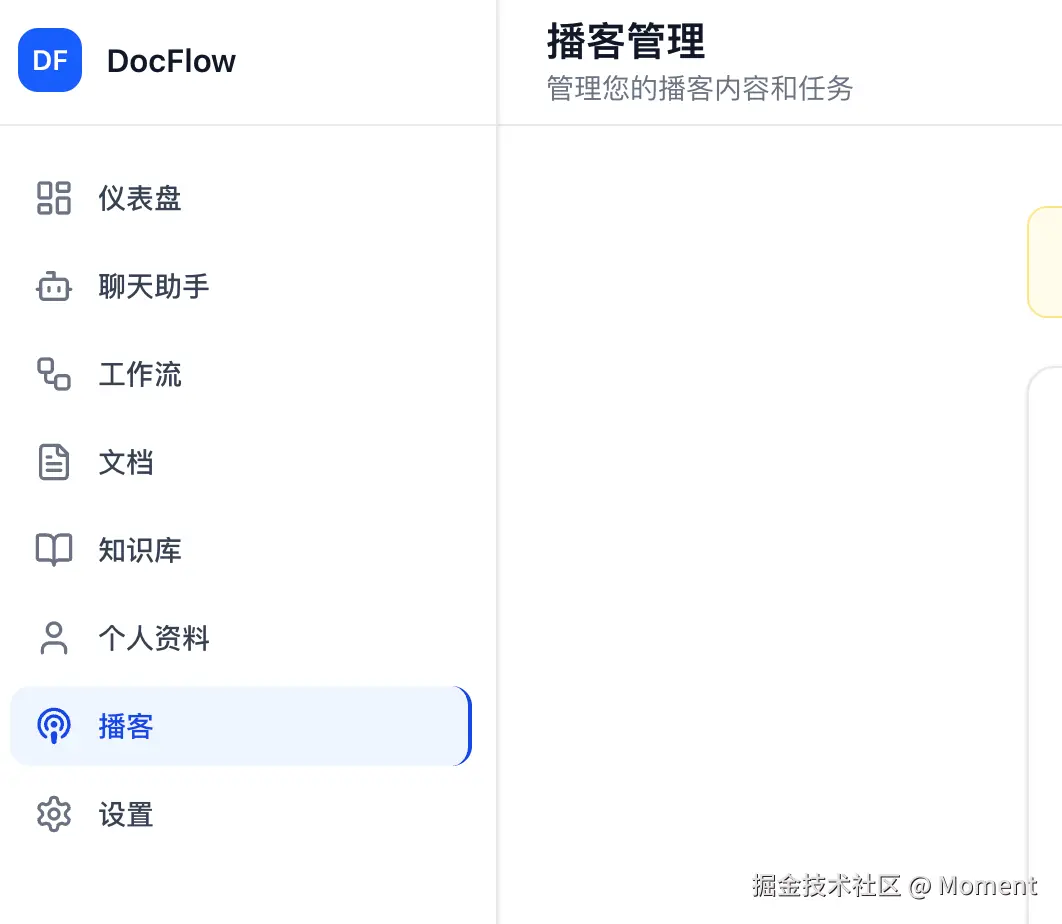Screen dimensions: 1062x924
Task: Click the workflow nodes icon
Action: (54, 375)
